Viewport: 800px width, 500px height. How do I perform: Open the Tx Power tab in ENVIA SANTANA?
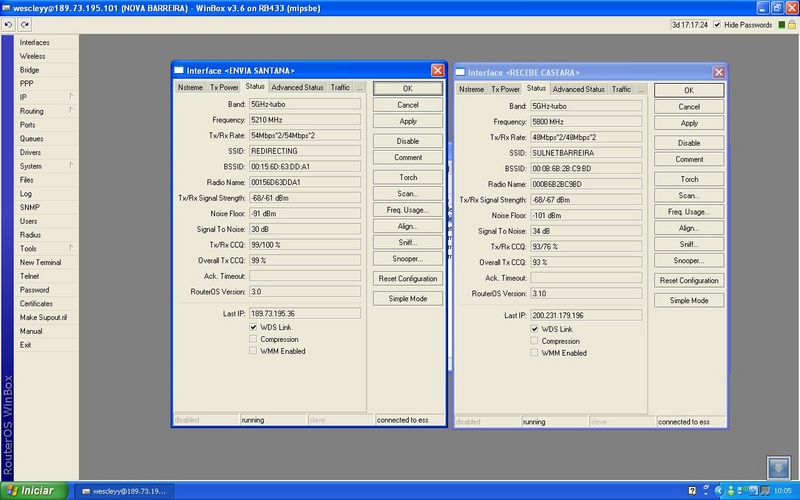(x=224, y=87)
